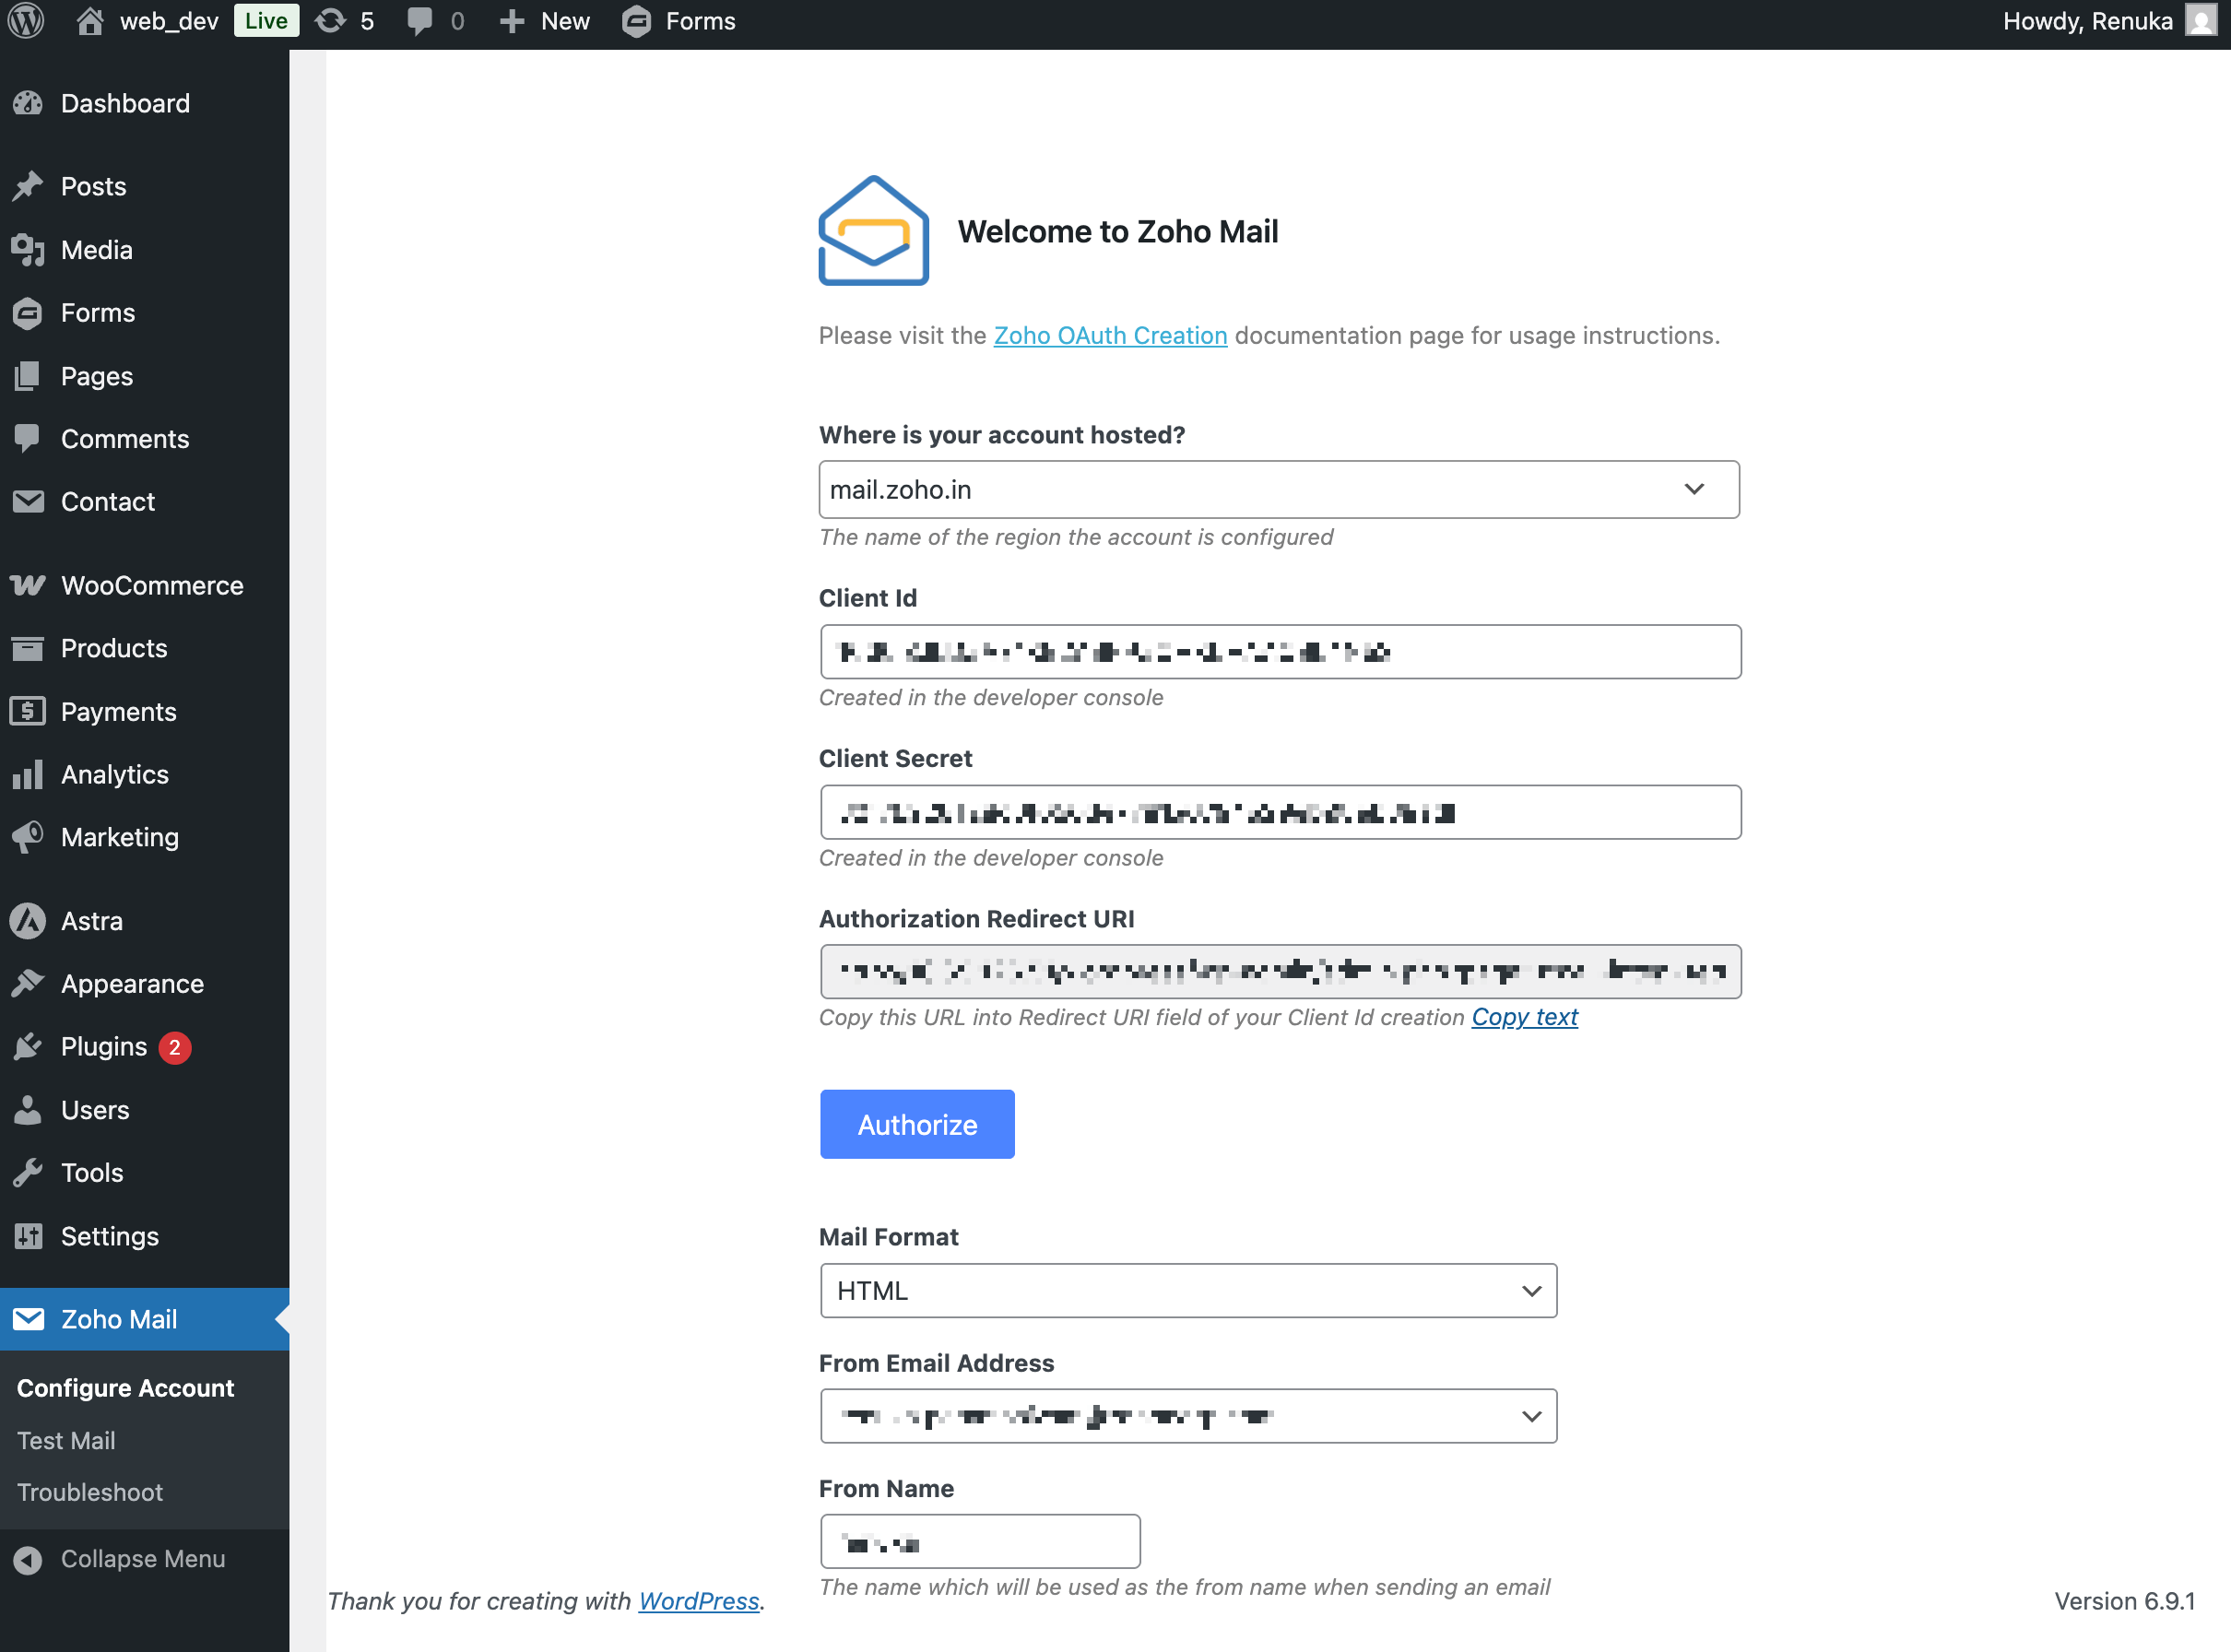The image size is (2231, 1652).
Task: Switch to Test Mail section
Action: pyautogui.click(x=66, y=1440)
